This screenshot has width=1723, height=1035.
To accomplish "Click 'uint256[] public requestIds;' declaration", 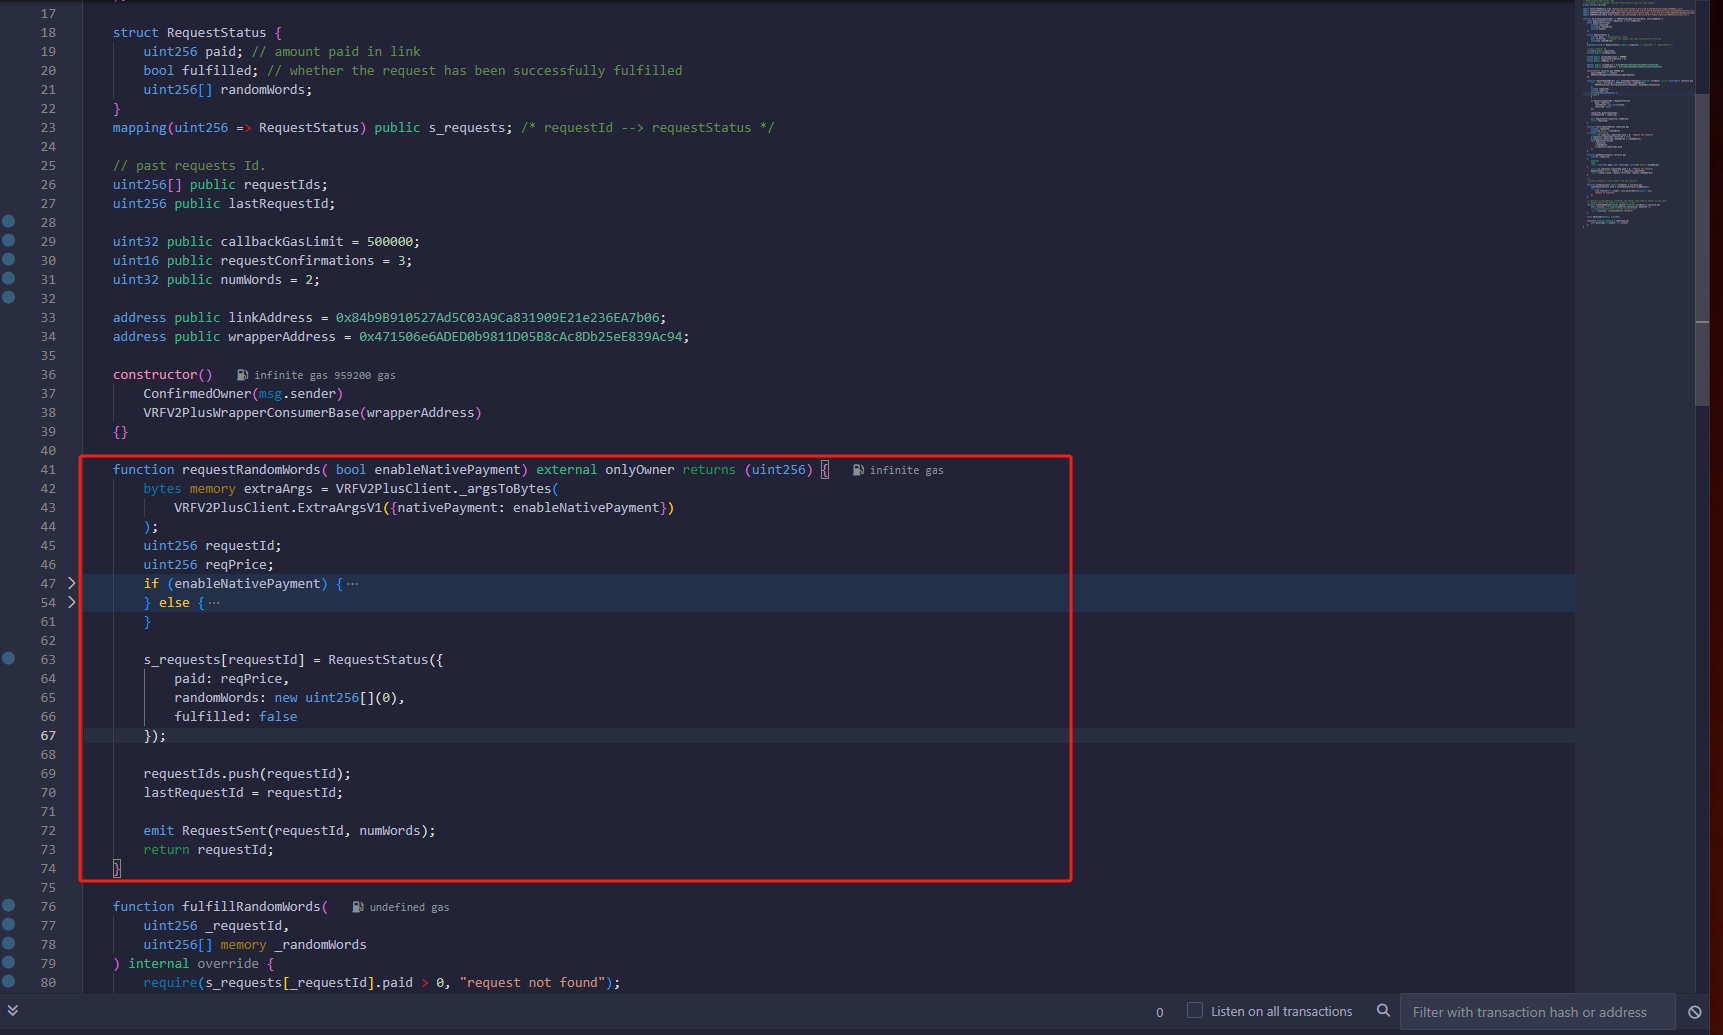I will click(x=220, y=185).
